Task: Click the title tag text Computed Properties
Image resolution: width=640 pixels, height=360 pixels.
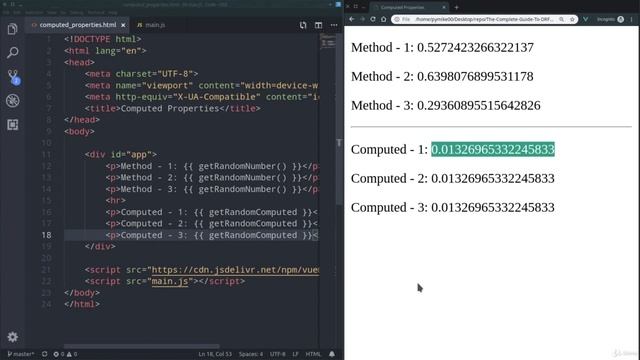Action: tap(170, 109)
